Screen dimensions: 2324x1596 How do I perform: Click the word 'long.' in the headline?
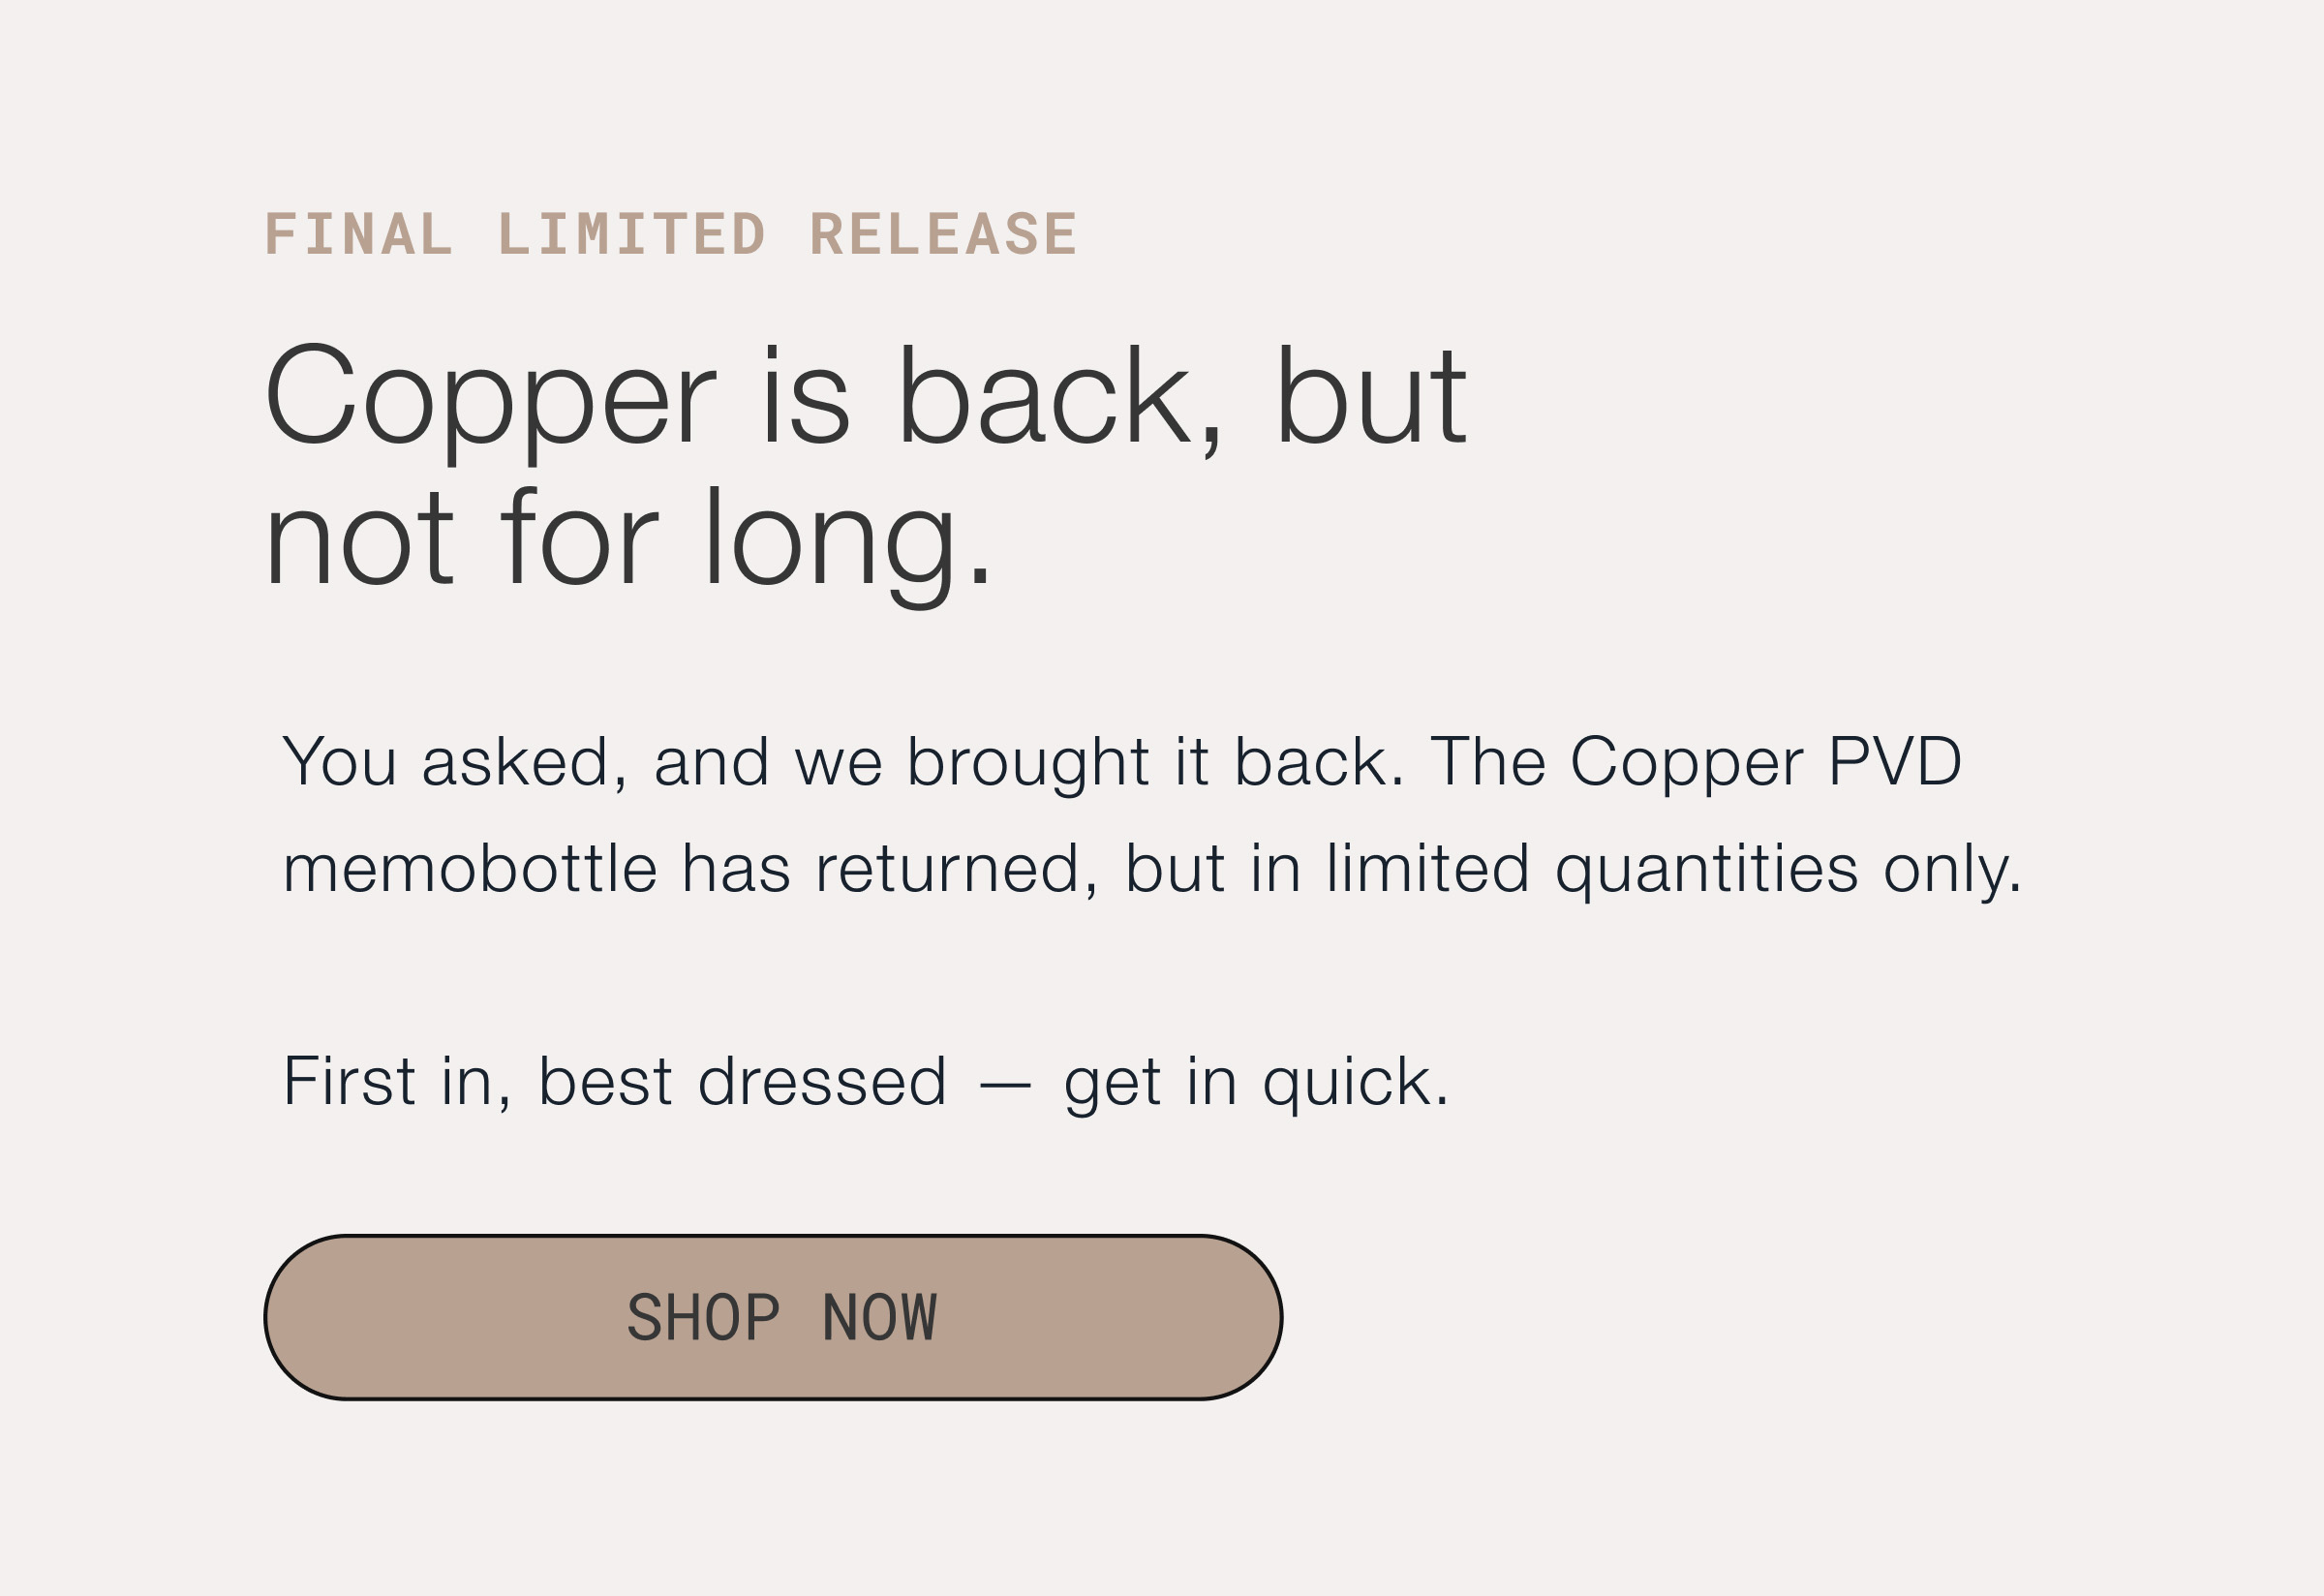pos(848,545)
